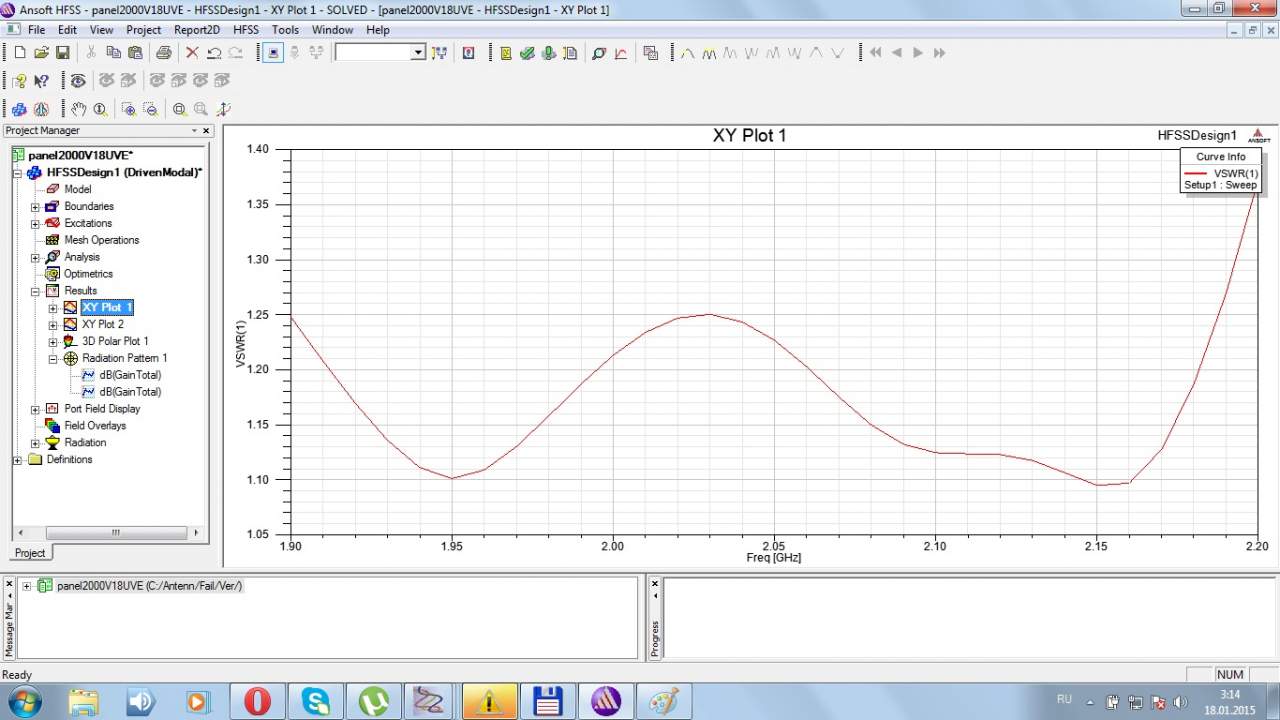
Task: Expand the Definitions folder node
Action: point(18,460)
